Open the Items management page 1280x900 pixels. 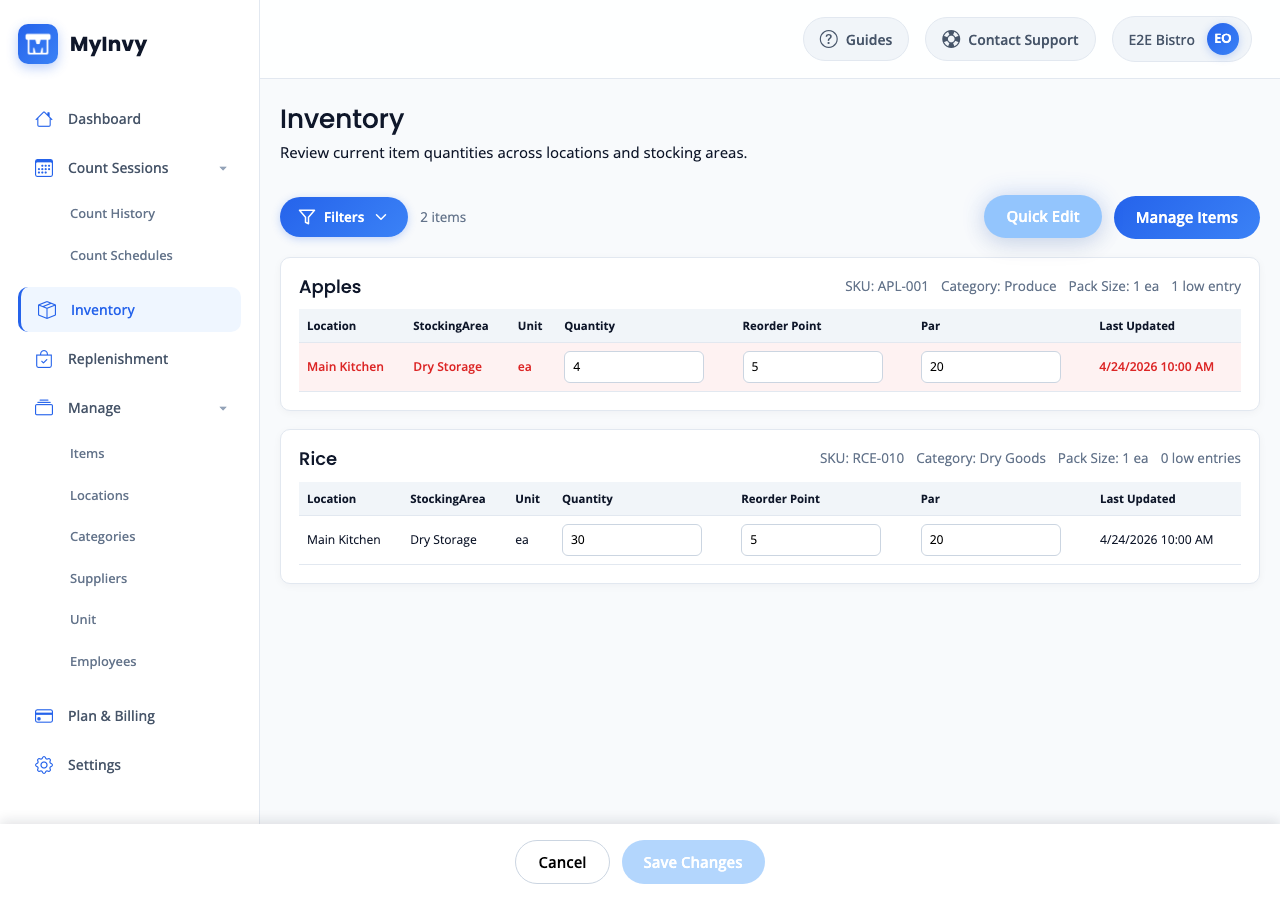click(x=87, y=454)
